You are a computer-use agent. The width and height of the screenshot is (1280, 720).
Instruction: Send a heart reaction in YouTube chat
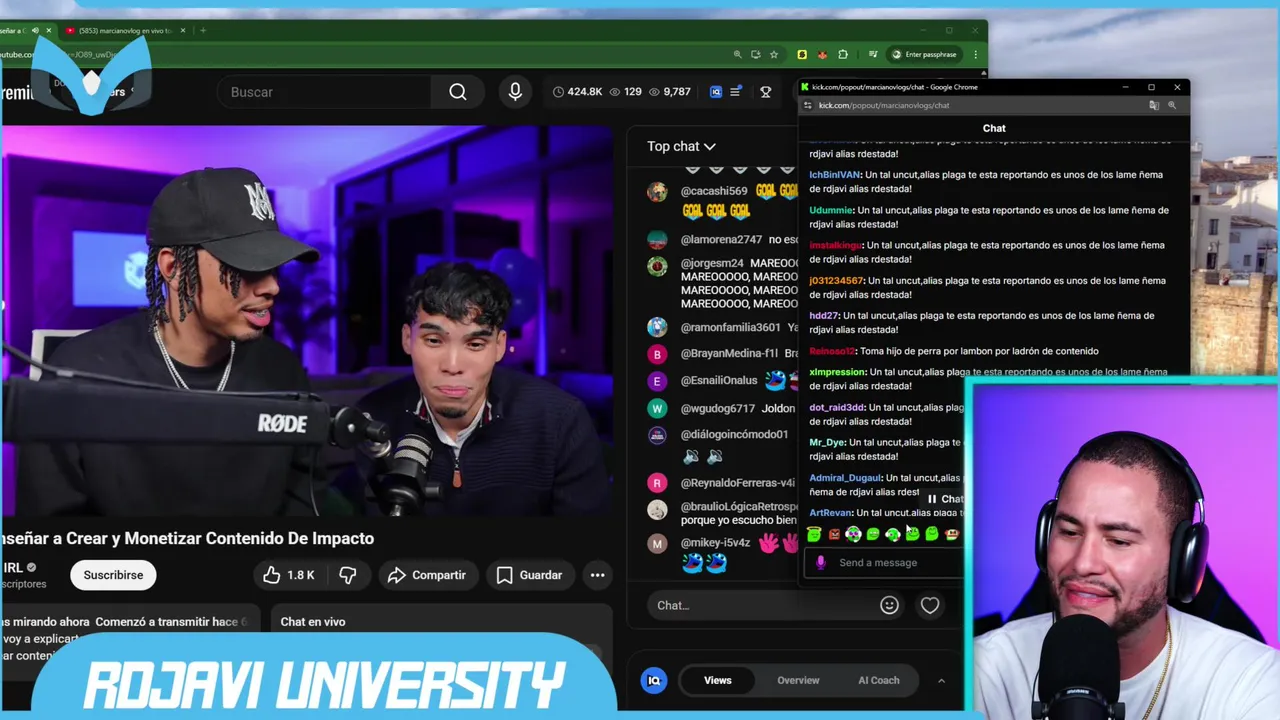[930, 605]
